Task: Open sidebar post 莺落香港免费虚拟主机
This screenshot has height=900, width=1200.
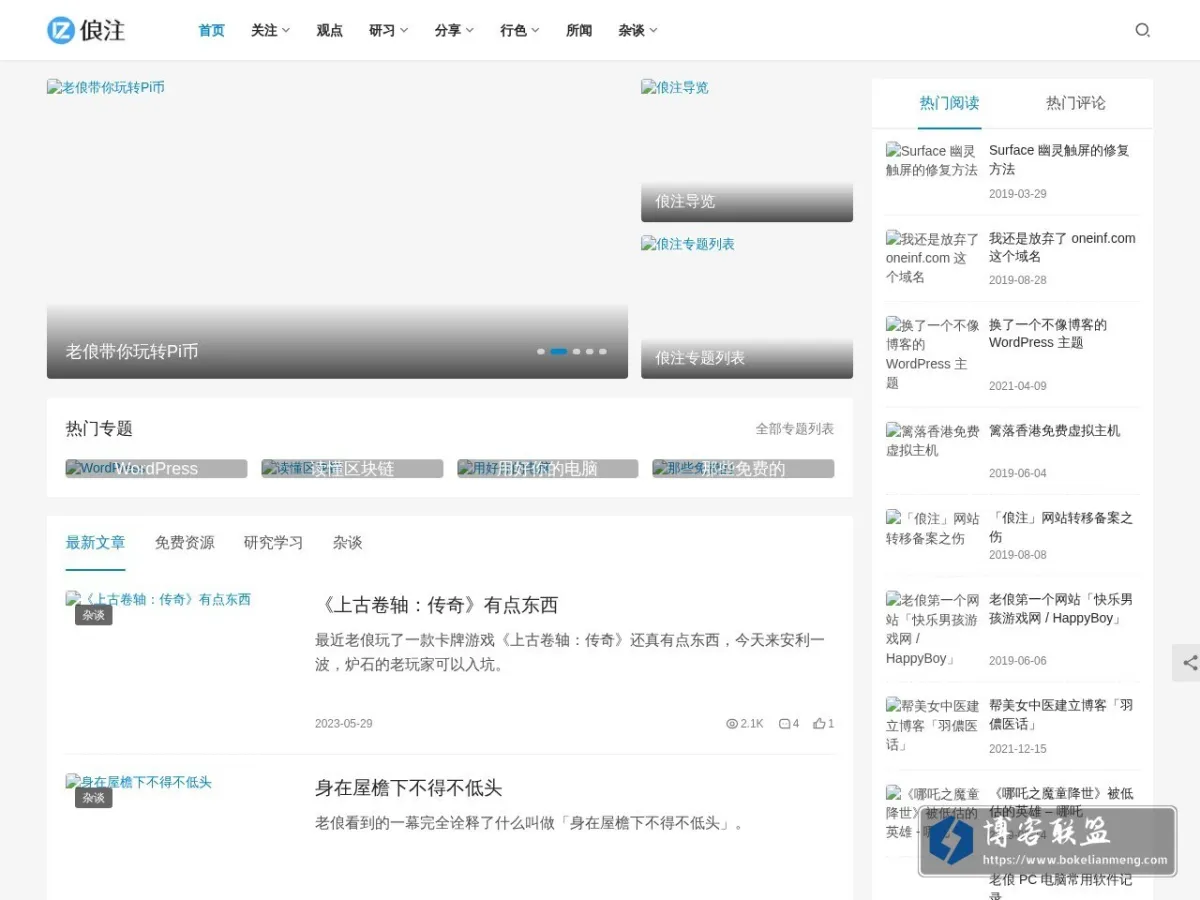Action: click(1054, 431)
